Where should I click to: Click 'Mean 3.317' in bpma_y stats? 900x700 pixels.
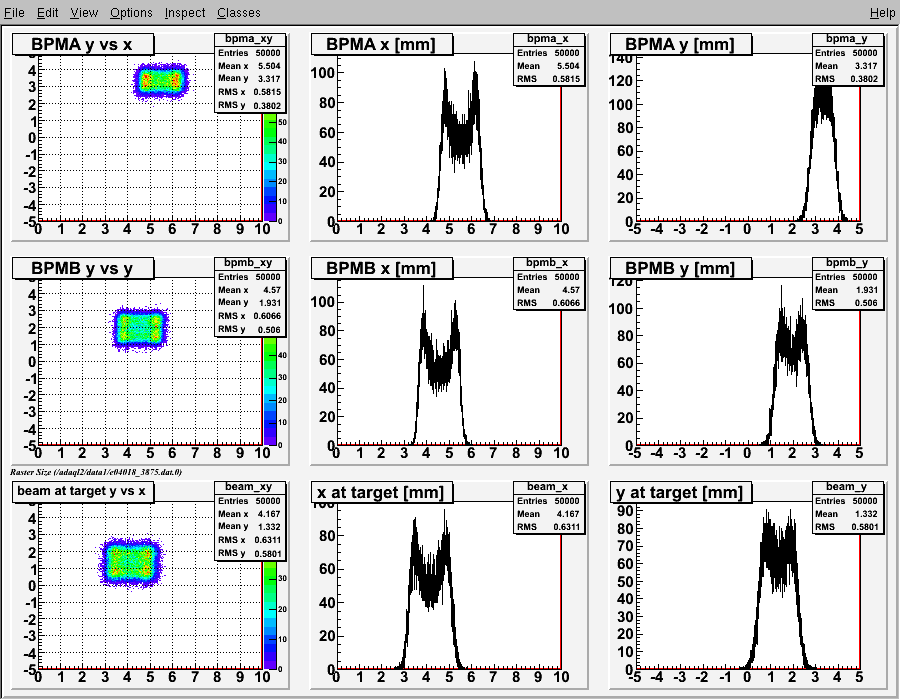point(847,66)
